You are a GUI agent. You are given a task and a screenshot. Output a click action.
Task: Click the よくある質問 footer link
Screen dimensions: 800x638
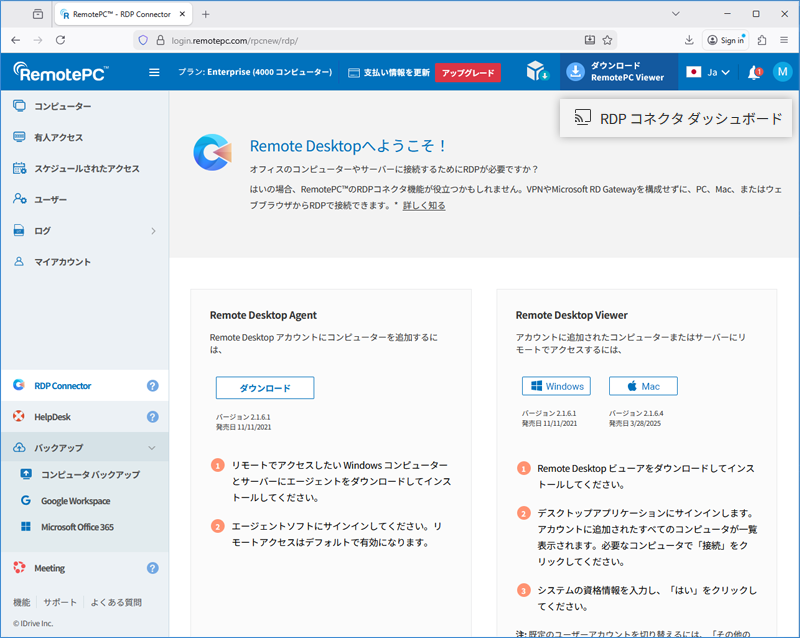[x=116, y=602]
